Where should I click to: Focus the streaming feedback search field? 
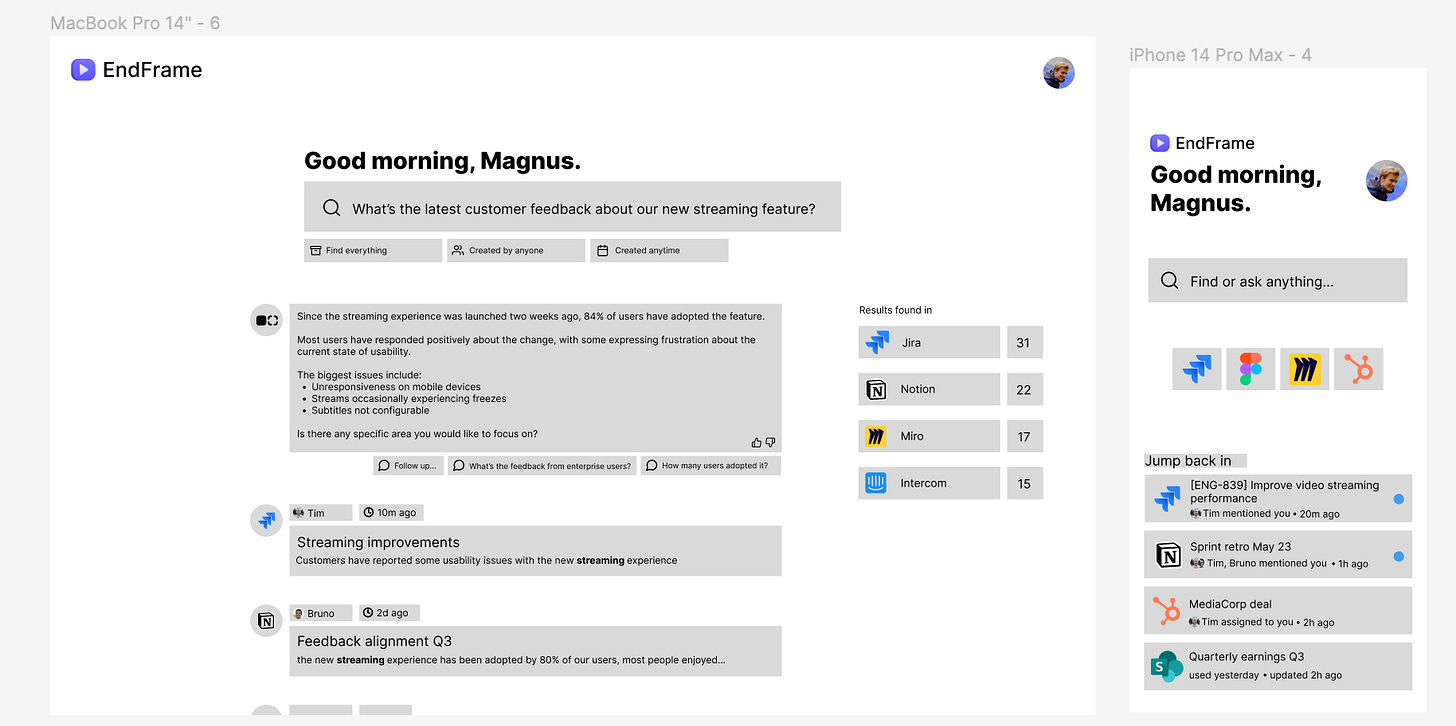click(x=572, y=207)
